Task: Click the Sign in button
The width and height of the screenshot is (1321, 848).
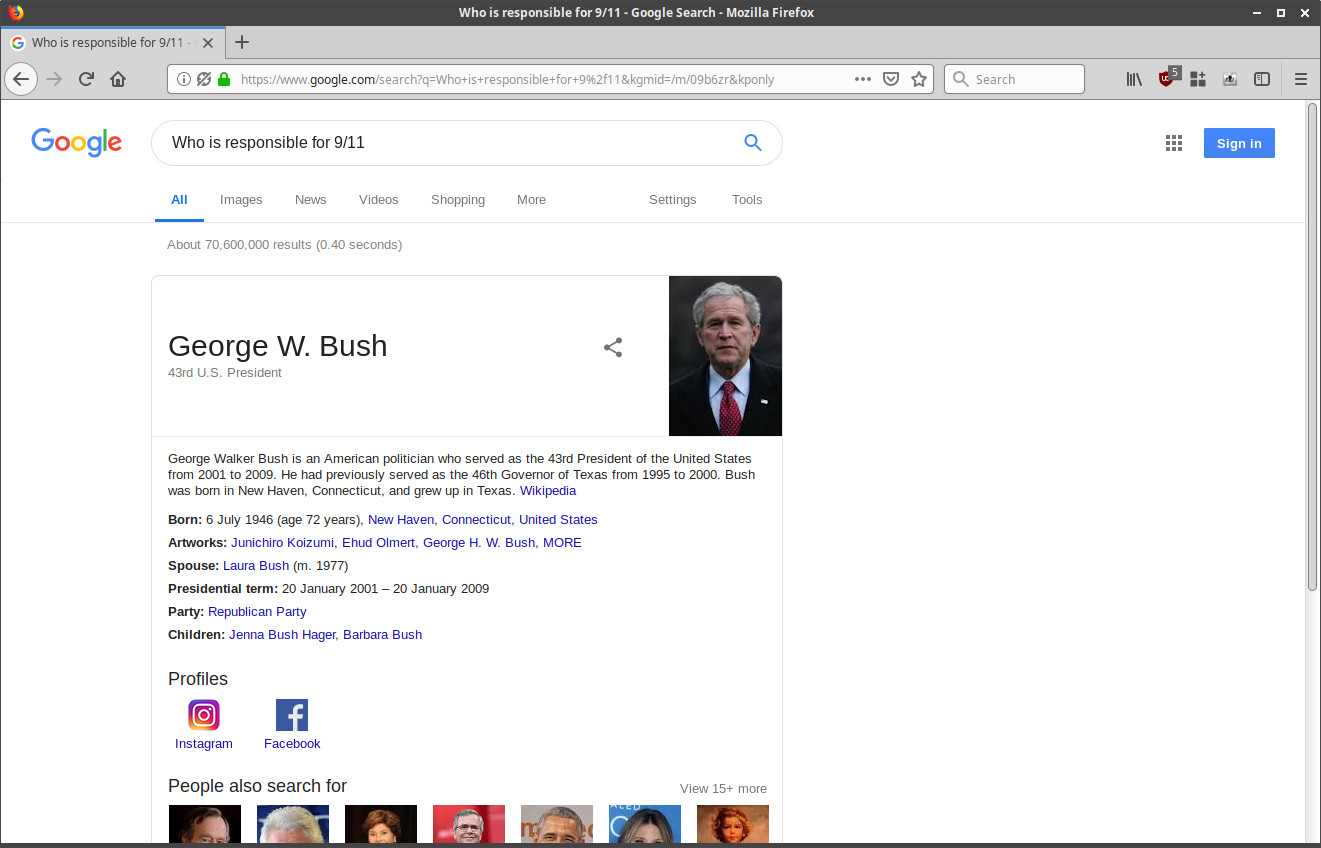Action: tap(1239, 143)
